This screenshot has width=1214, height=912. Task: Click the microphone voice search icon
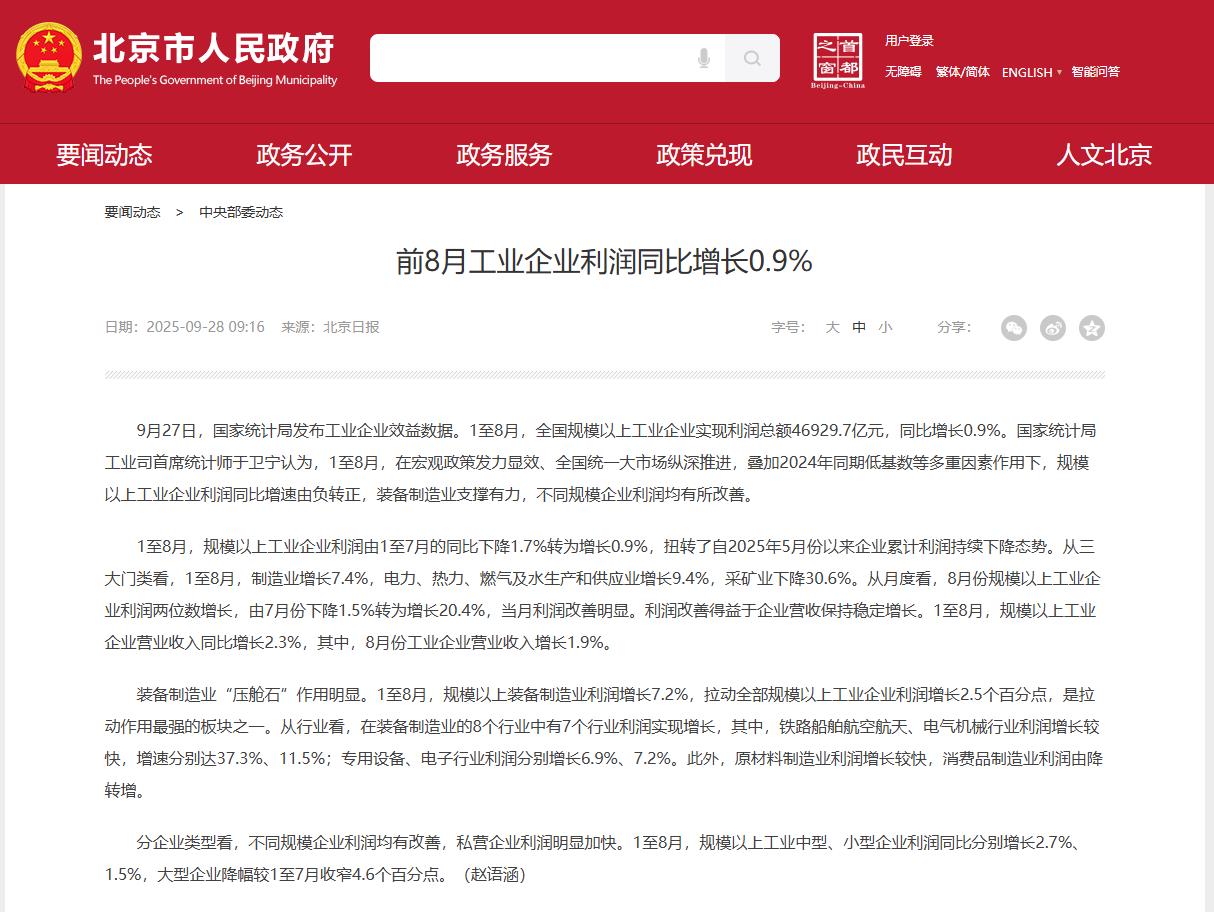(704, 59)
